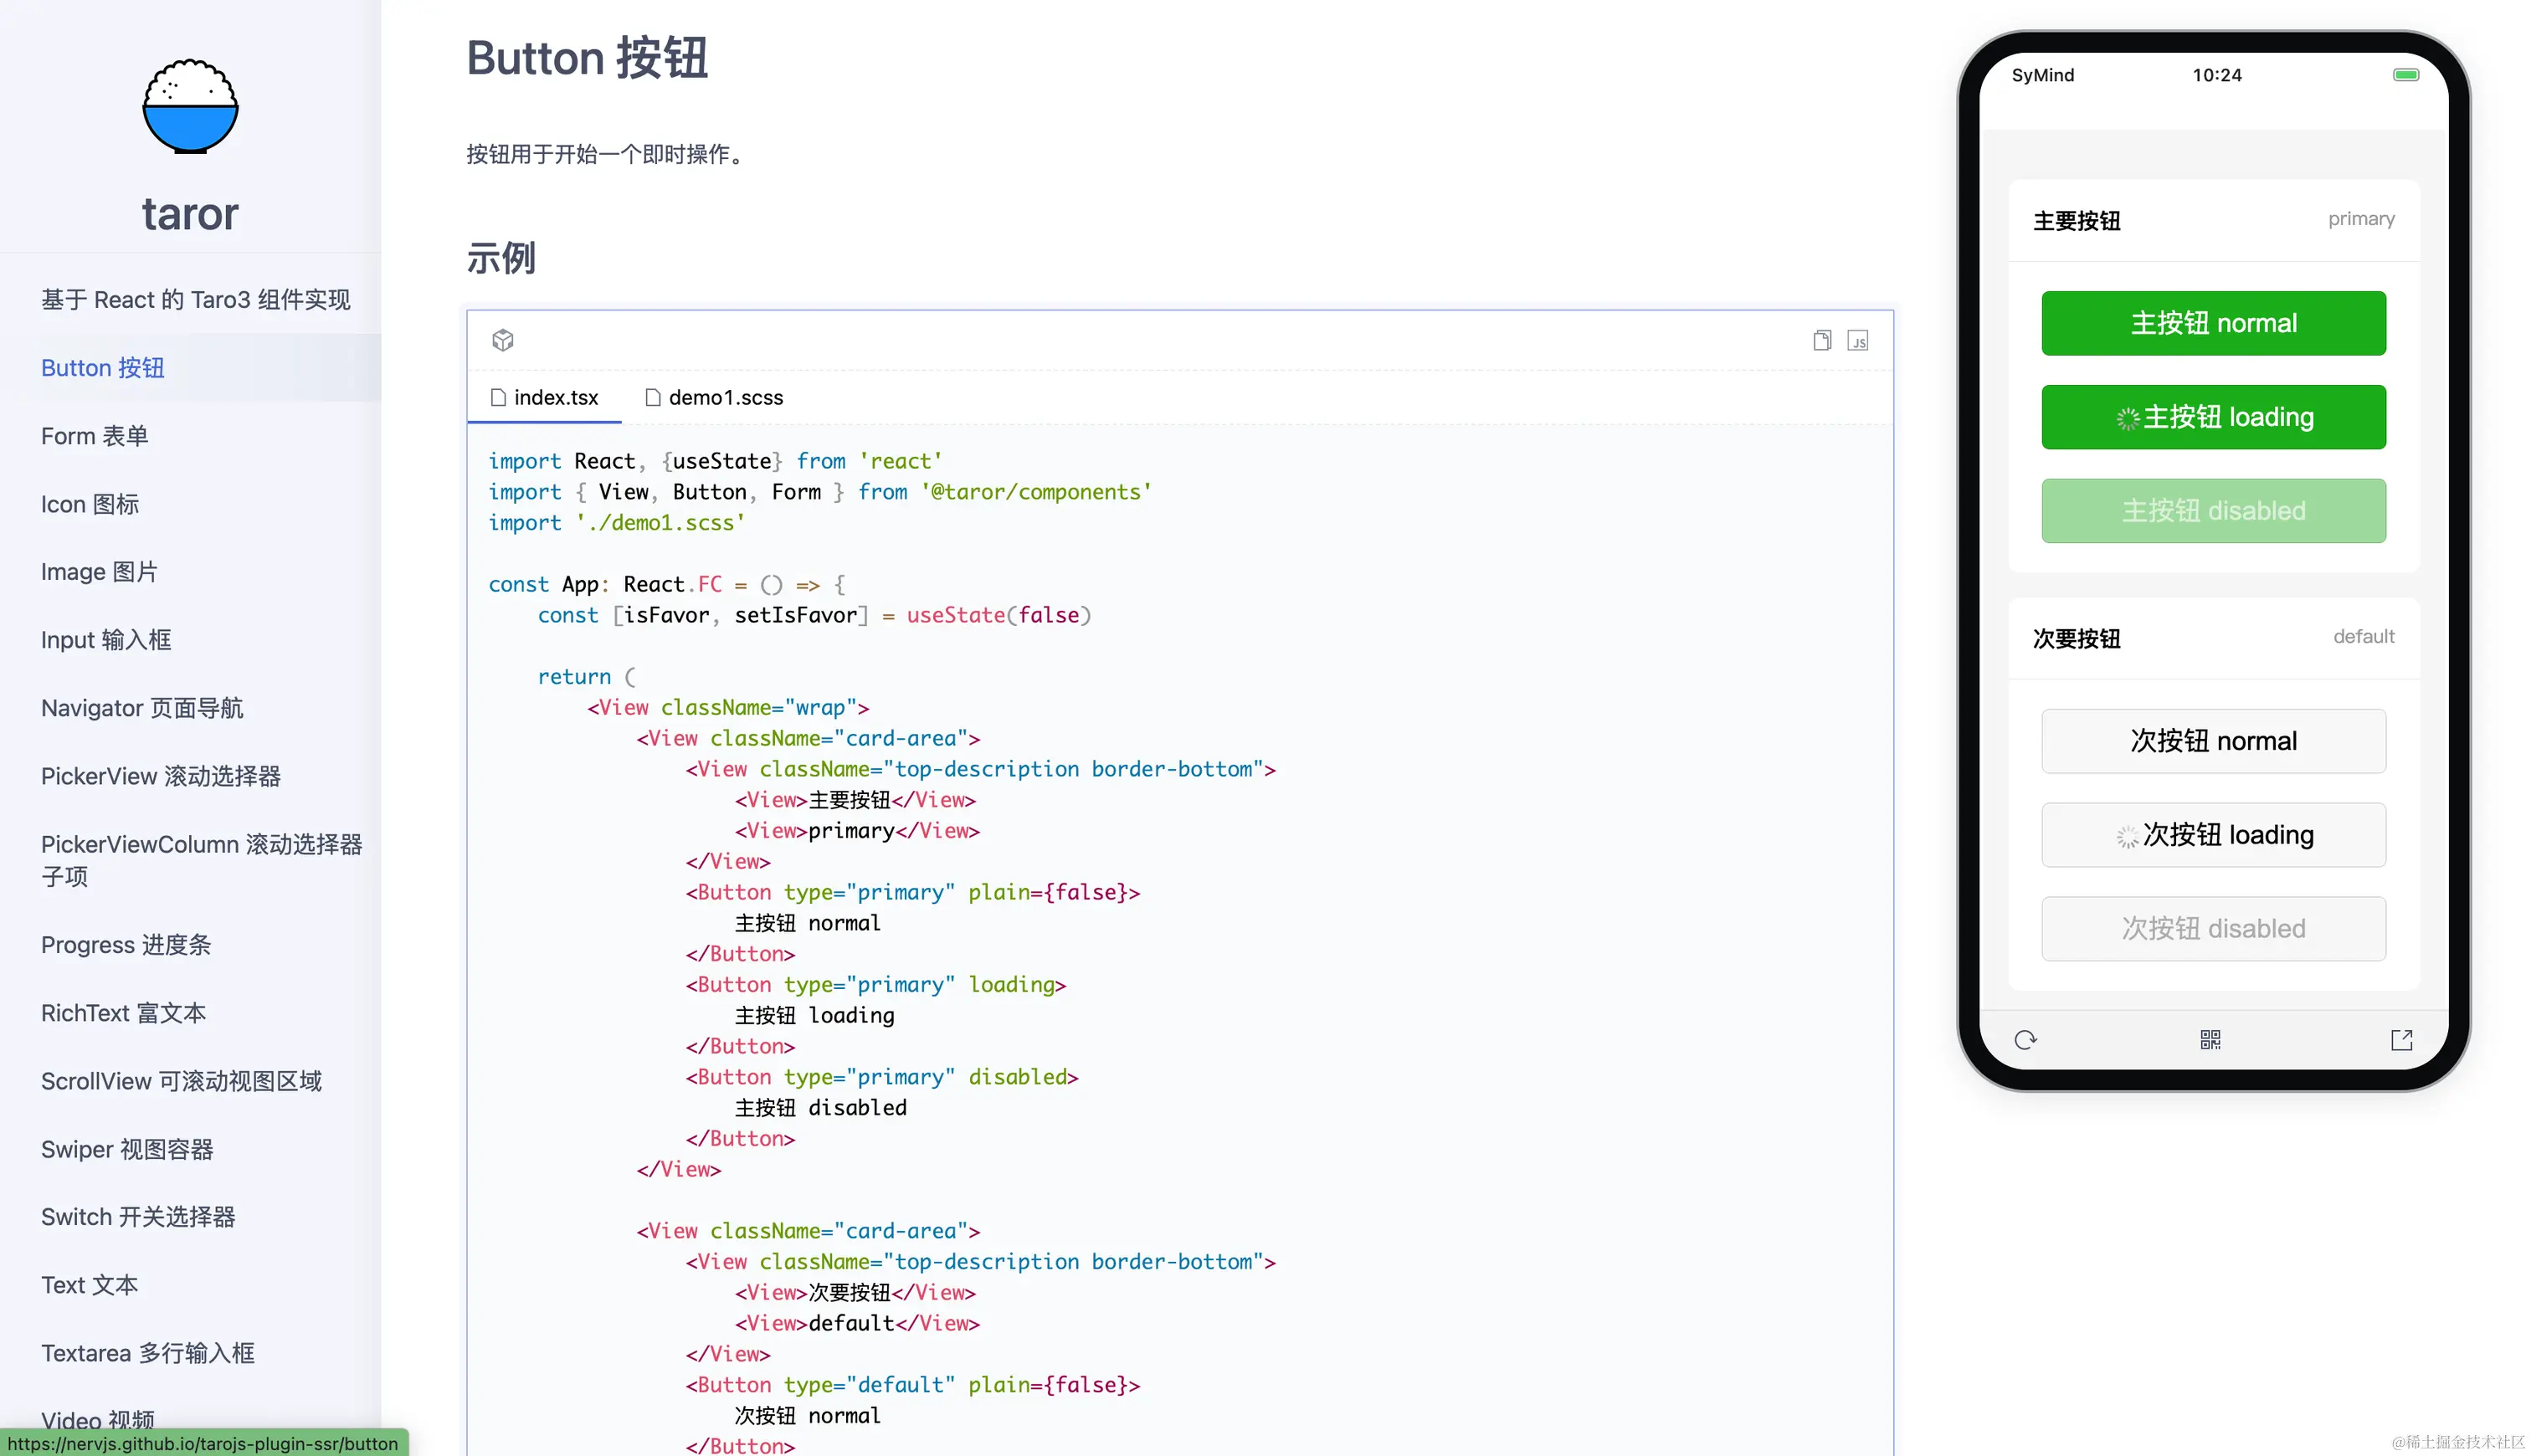Click the reload icon under phone preview
2531x1456 pixels.
tap(2025, 1040)
